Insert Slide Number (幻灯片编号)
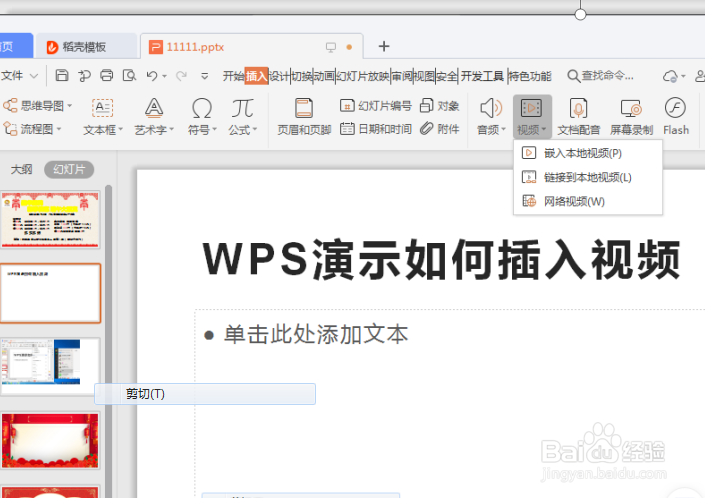 pos(376,106)
